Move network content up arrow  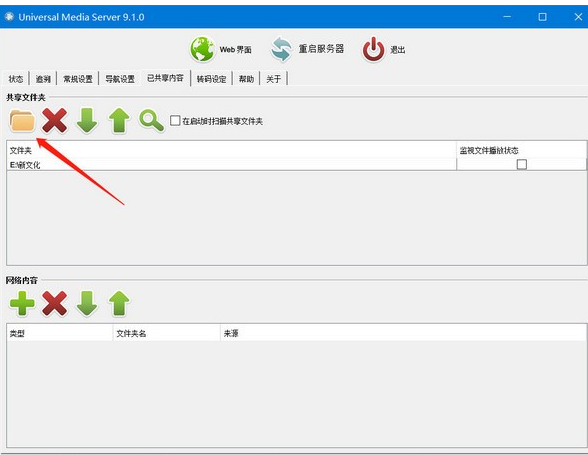click(x=119, y=303)
